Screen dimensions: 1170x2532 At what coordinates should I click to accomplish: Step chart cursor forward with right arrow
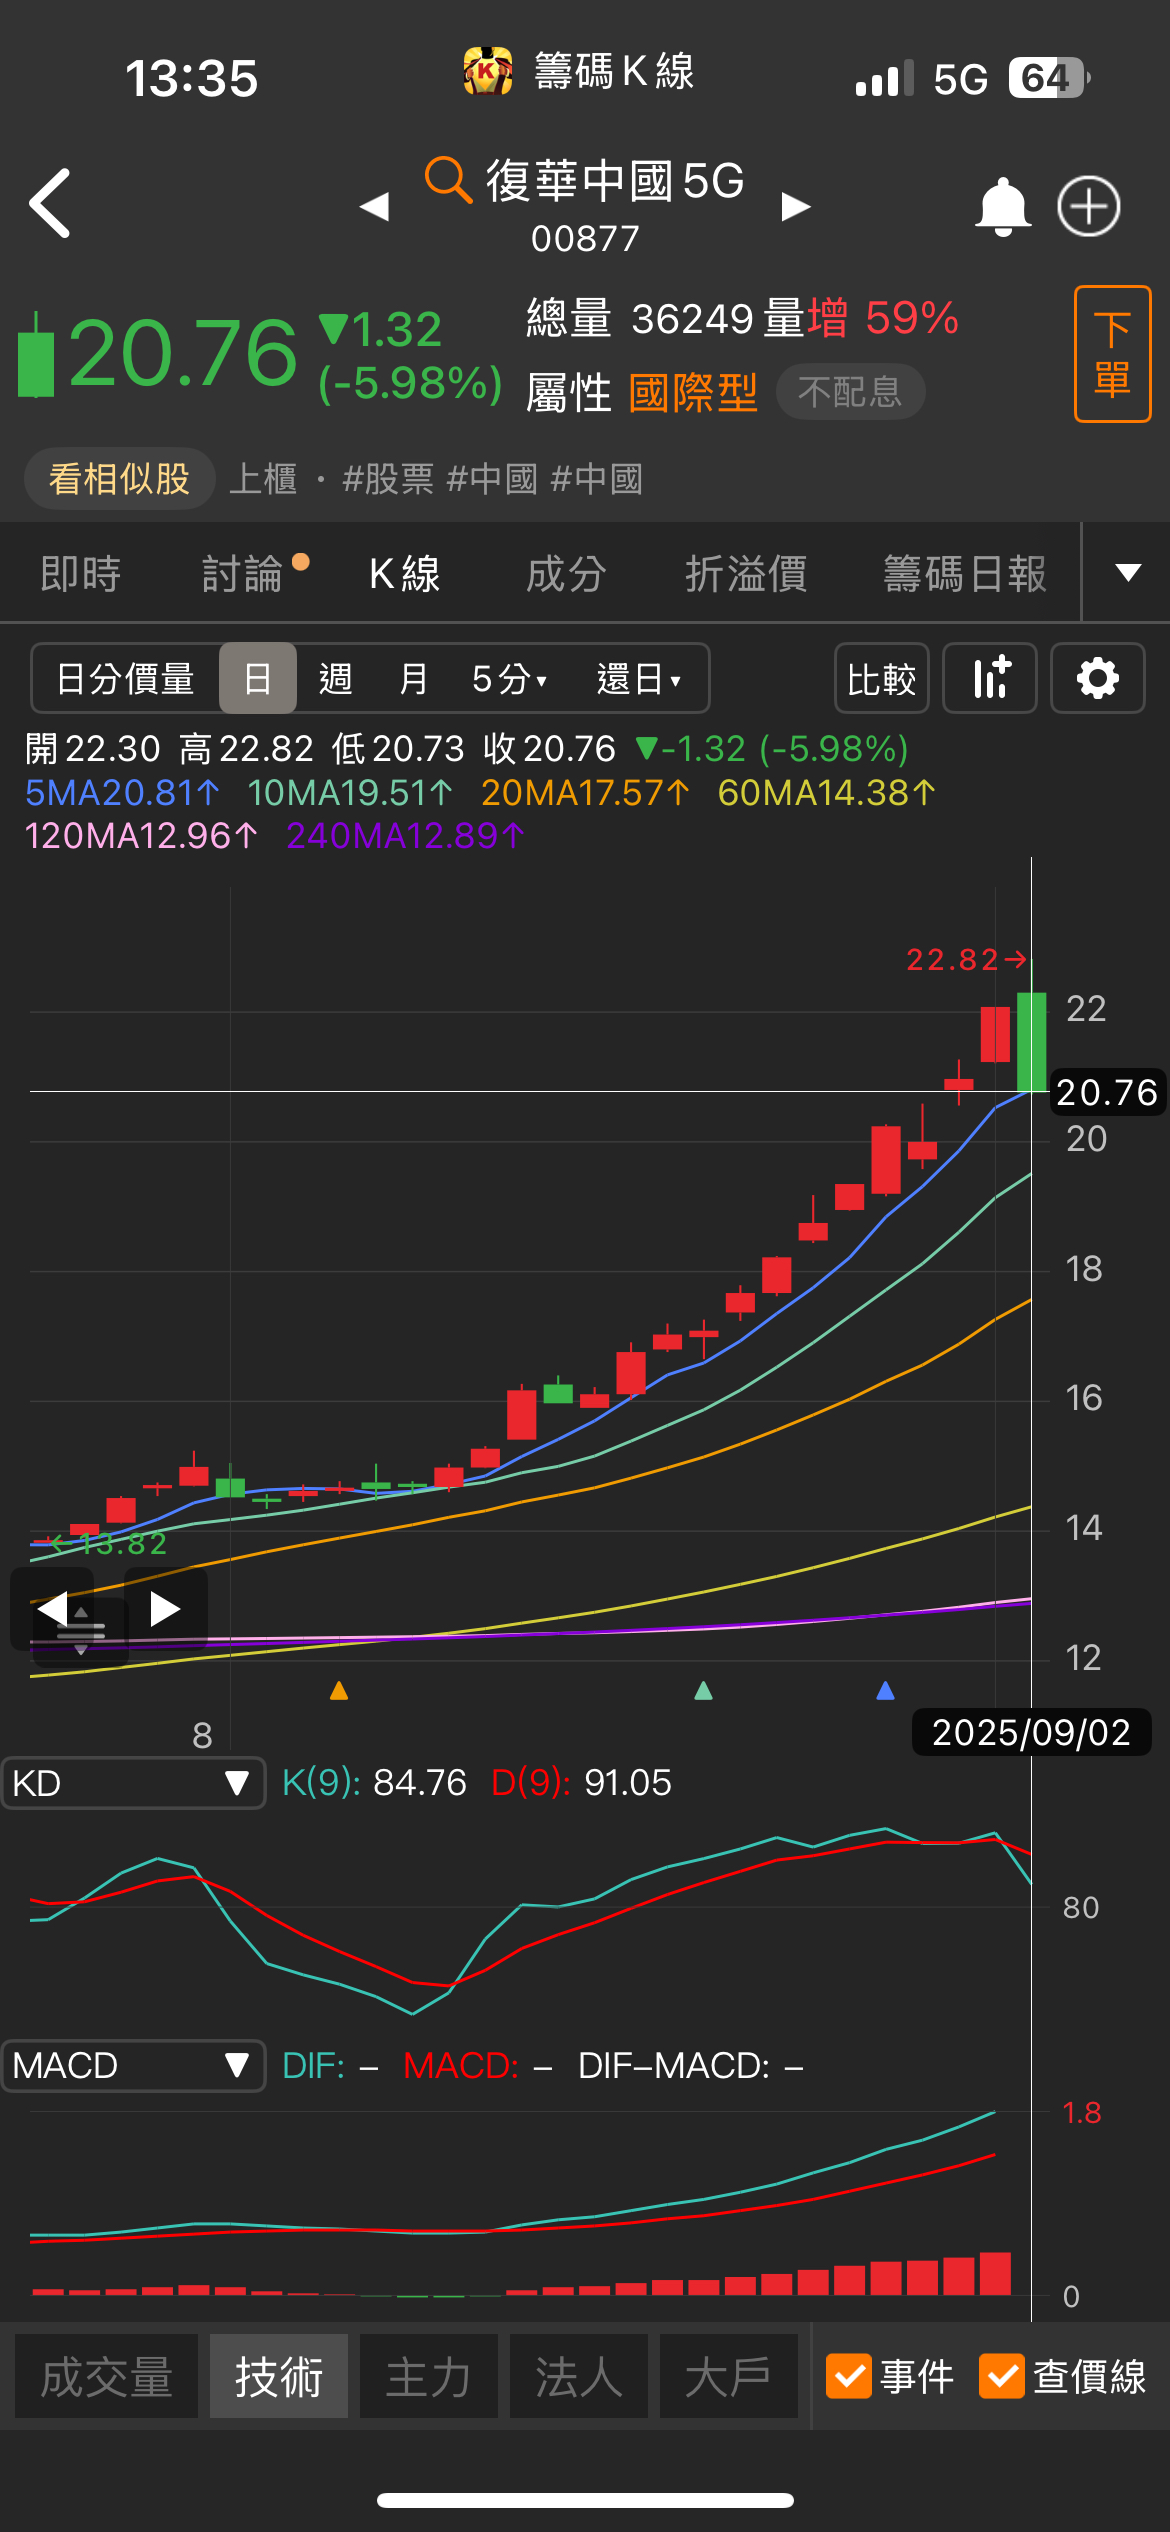tap(165, 1609)
